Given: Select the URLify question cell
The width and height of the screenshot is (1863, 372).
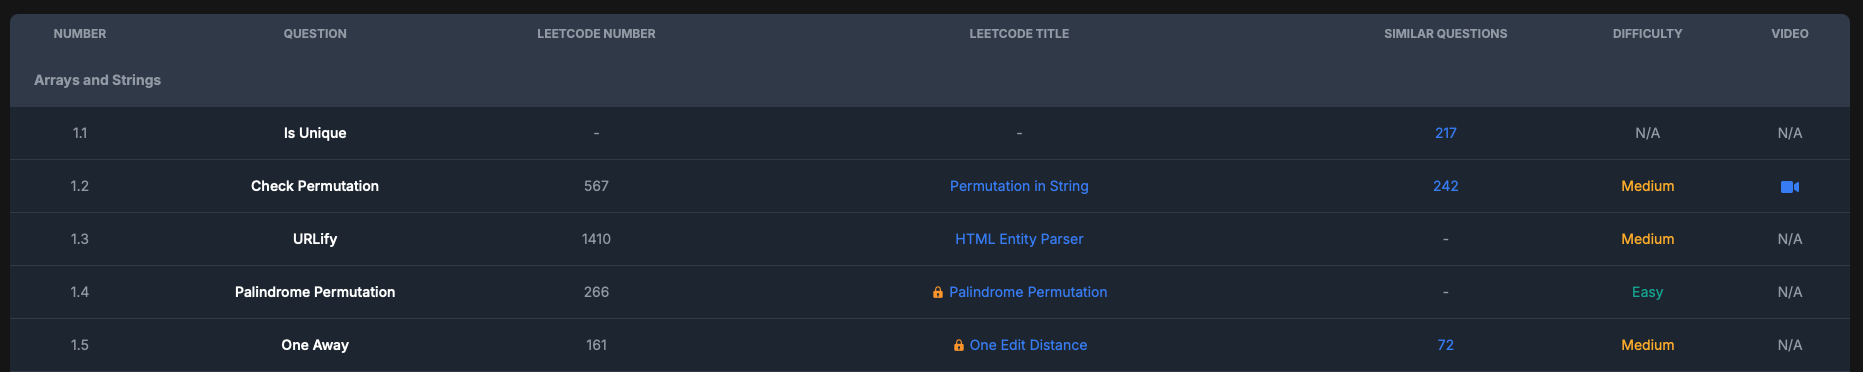Looking at the screenshot, I should pyautogui.click(x=315, y=239).
